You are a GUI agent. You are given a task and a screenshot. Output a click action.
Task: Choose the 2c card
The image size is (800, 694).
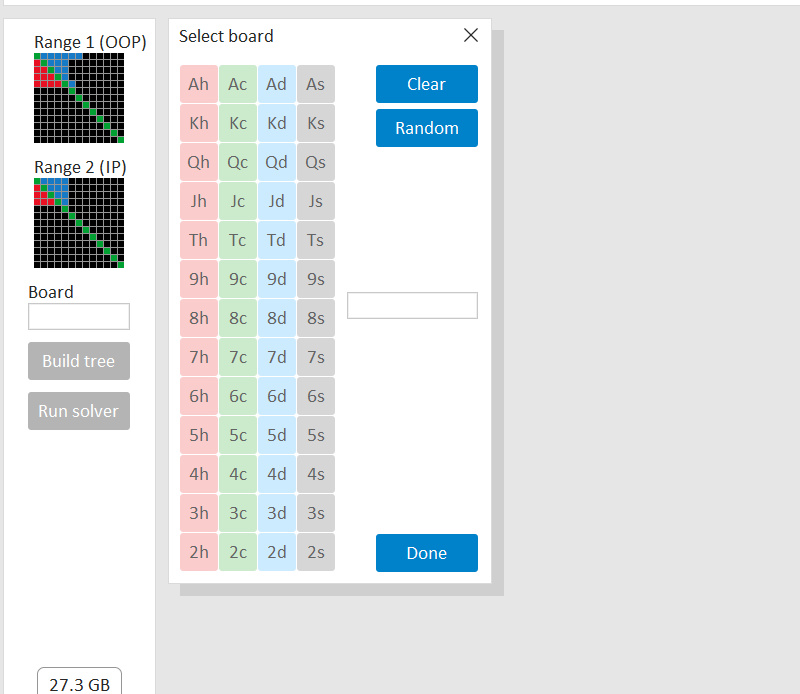tap(238, 552)
